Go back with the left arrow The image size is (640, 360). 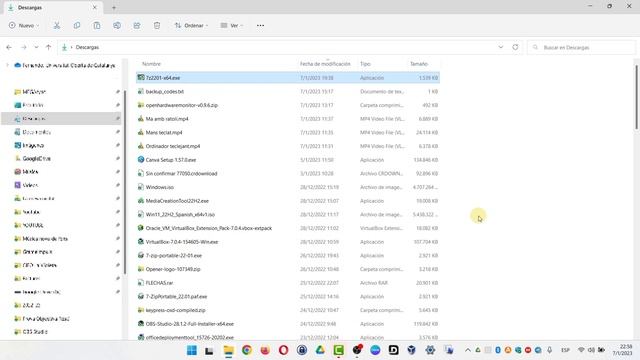[9, 47]
